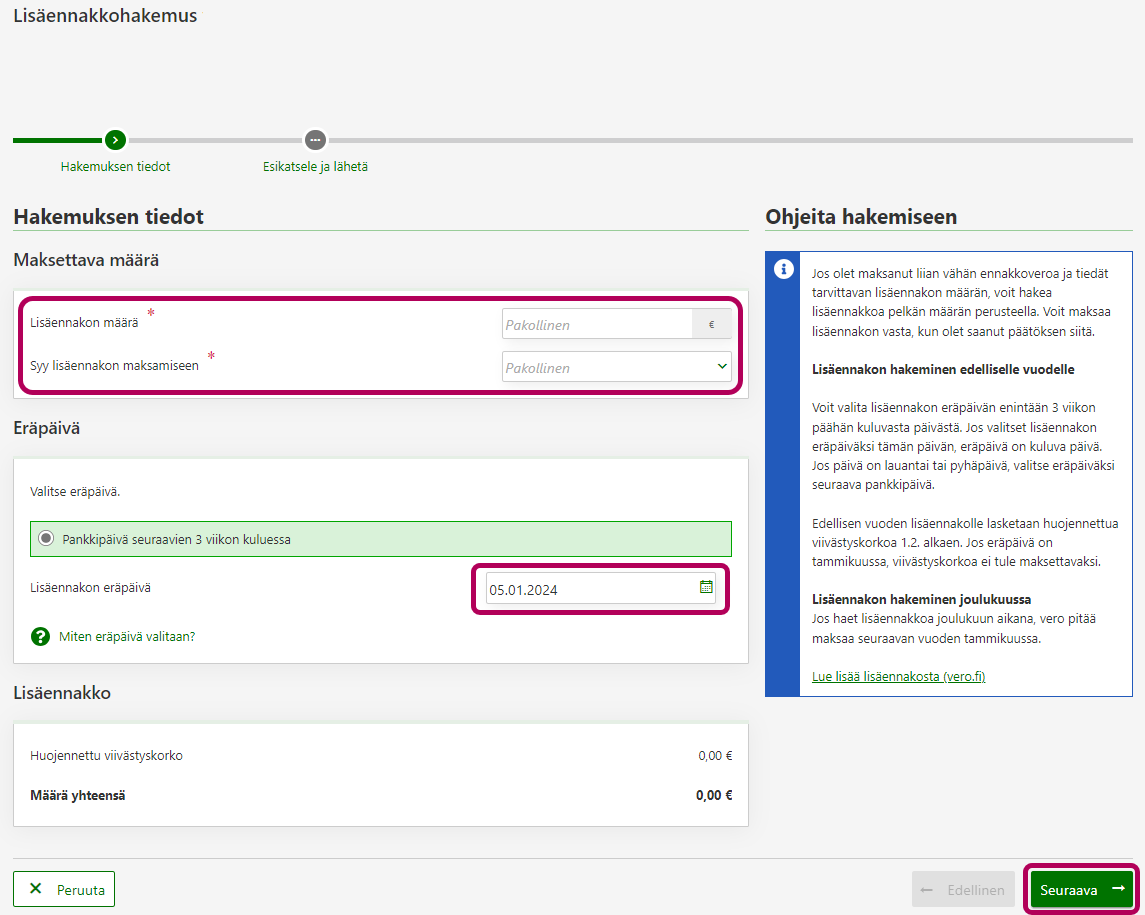Open the Syy lisäennakon maksamiseen dropdown
The image size is (1145, 915).
click(607, 367)
